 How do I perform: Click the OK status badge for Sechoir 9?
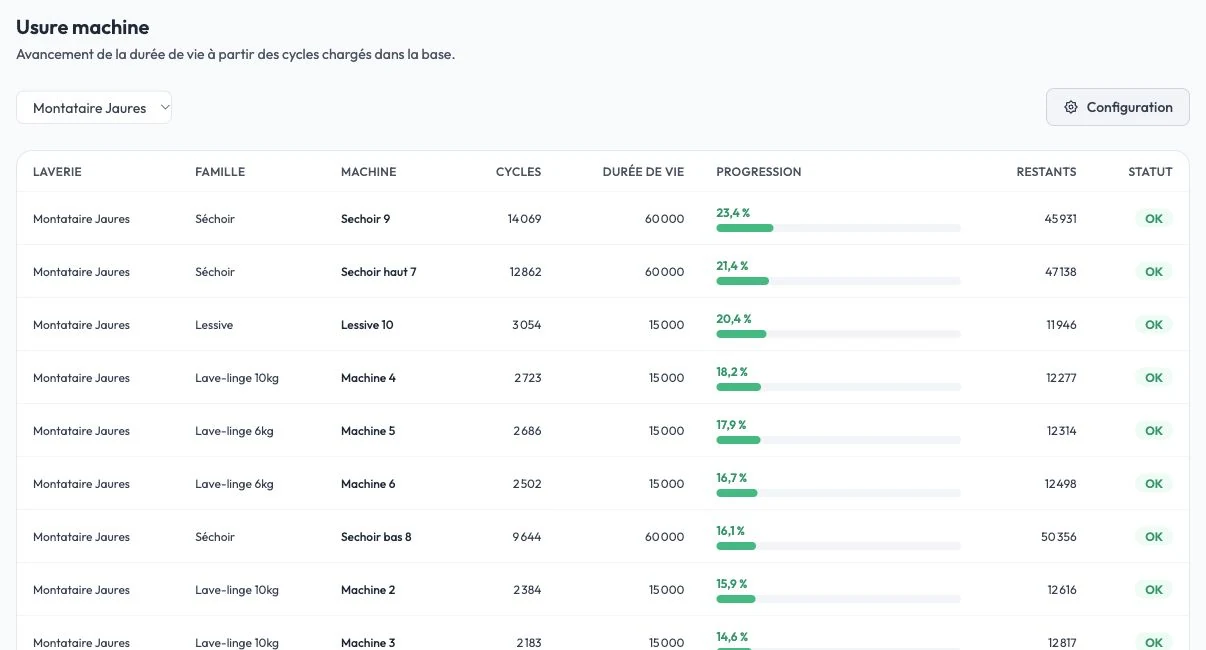click(1153, 219)
